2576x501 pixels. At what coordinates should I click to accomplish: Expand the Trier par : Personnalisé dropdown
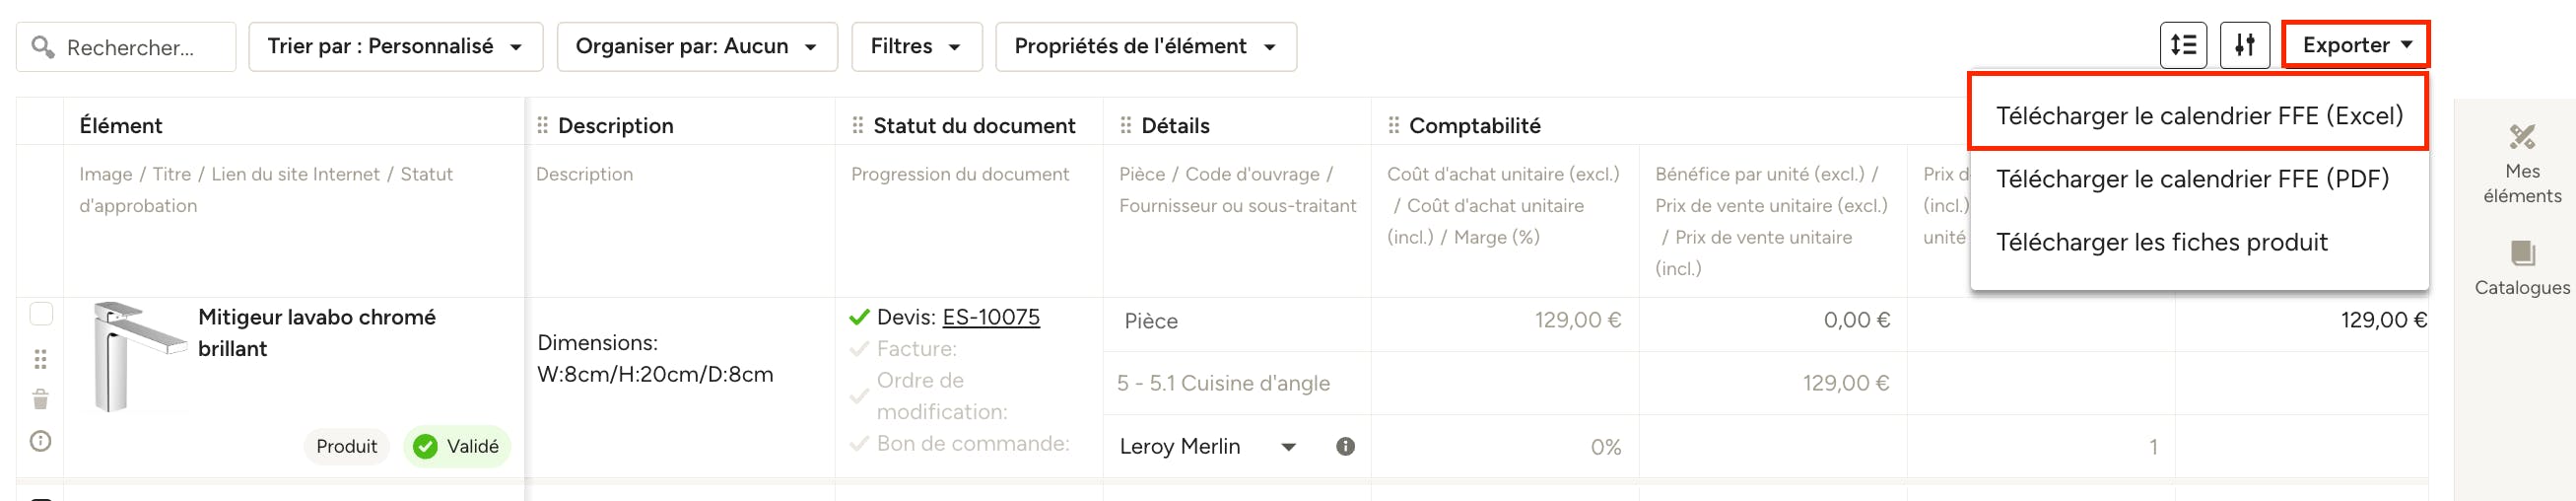coord(395,46)
